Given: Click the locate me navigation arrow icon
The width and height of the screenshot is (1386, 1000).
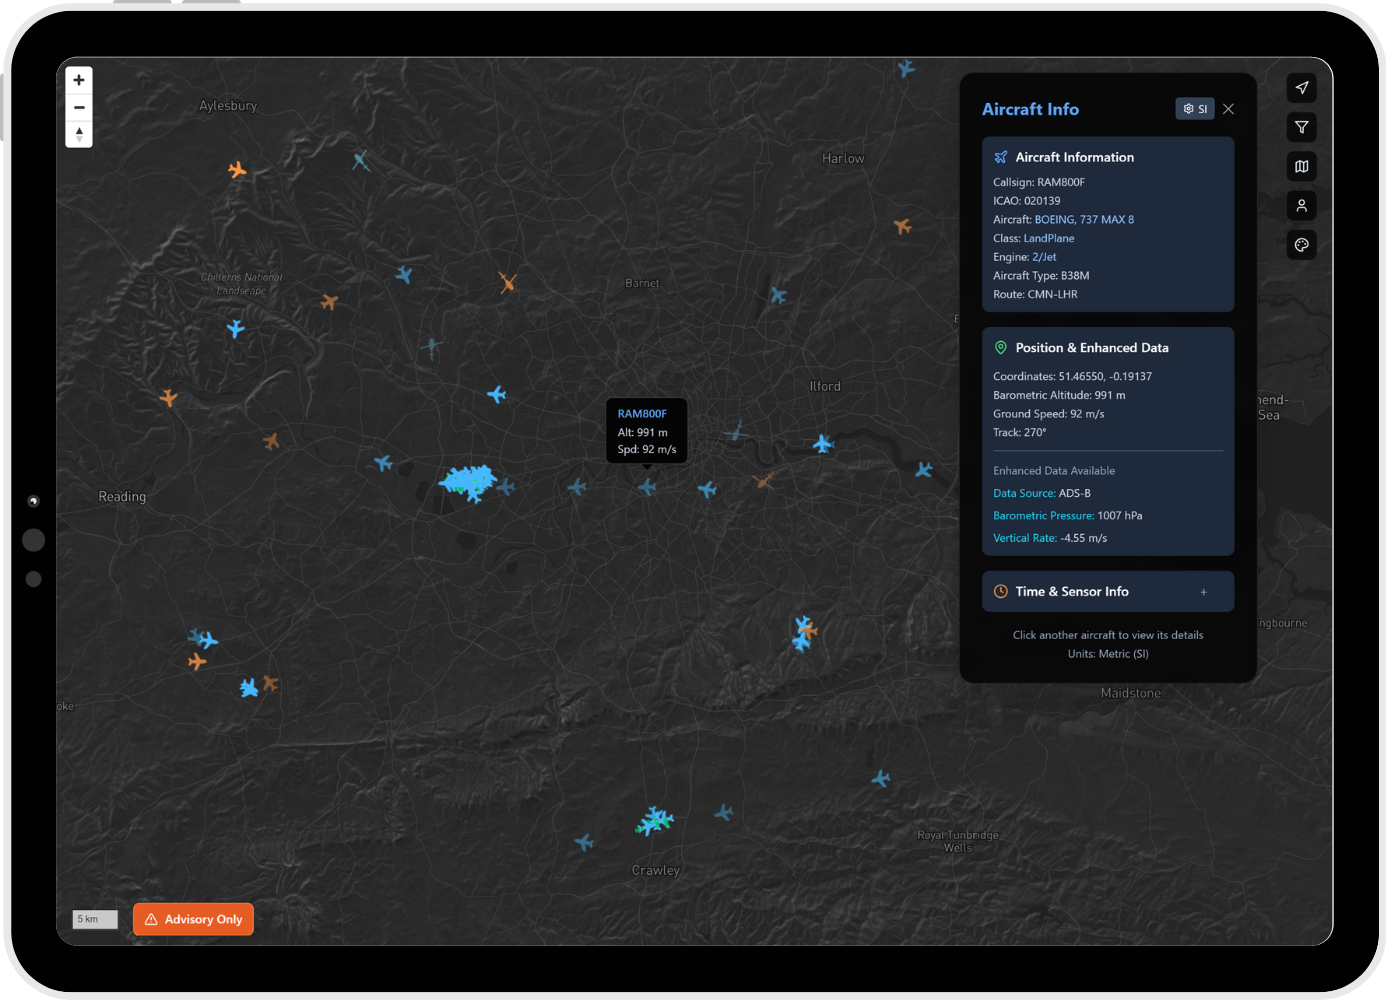Looking at the screenshot, I should pyautogui.click(x=1301, y=88).
